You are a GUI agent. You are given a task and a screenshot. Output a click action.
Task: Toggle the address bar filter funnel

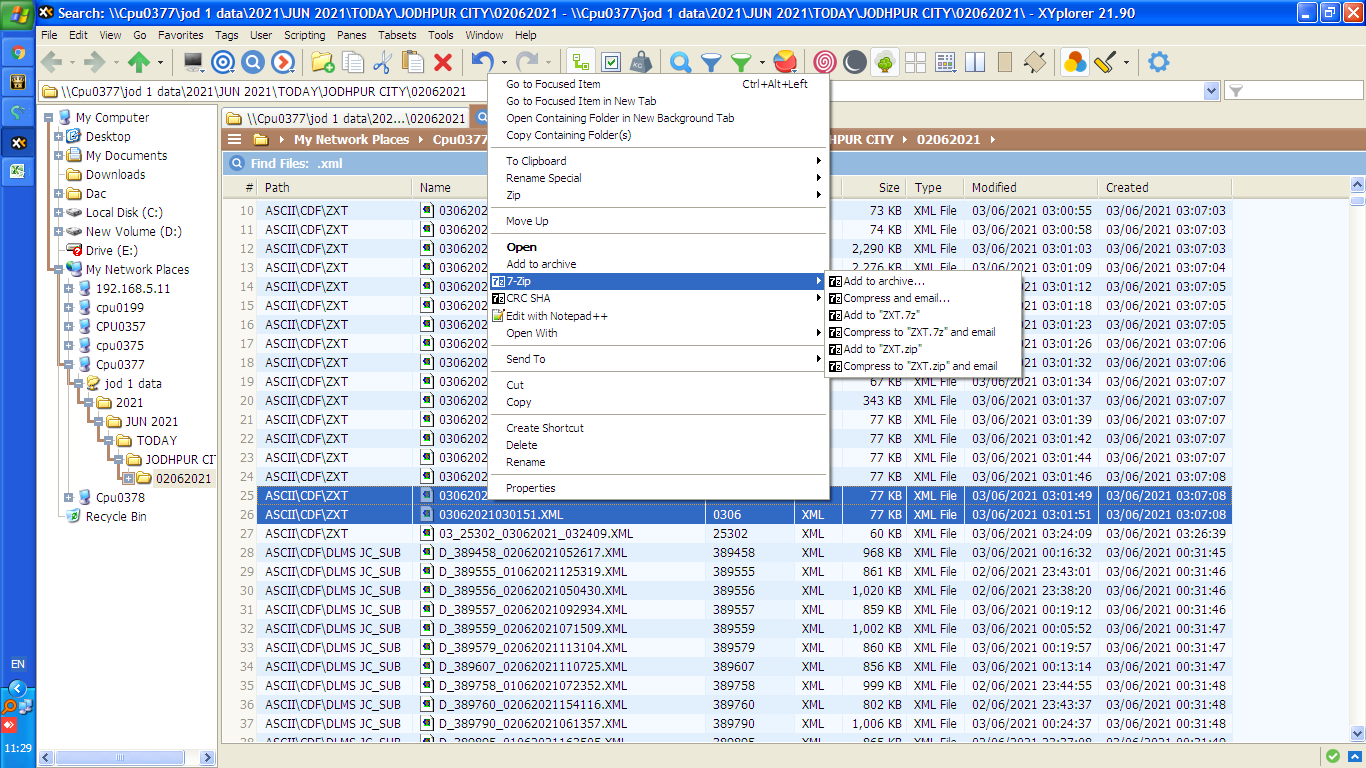1235,91
